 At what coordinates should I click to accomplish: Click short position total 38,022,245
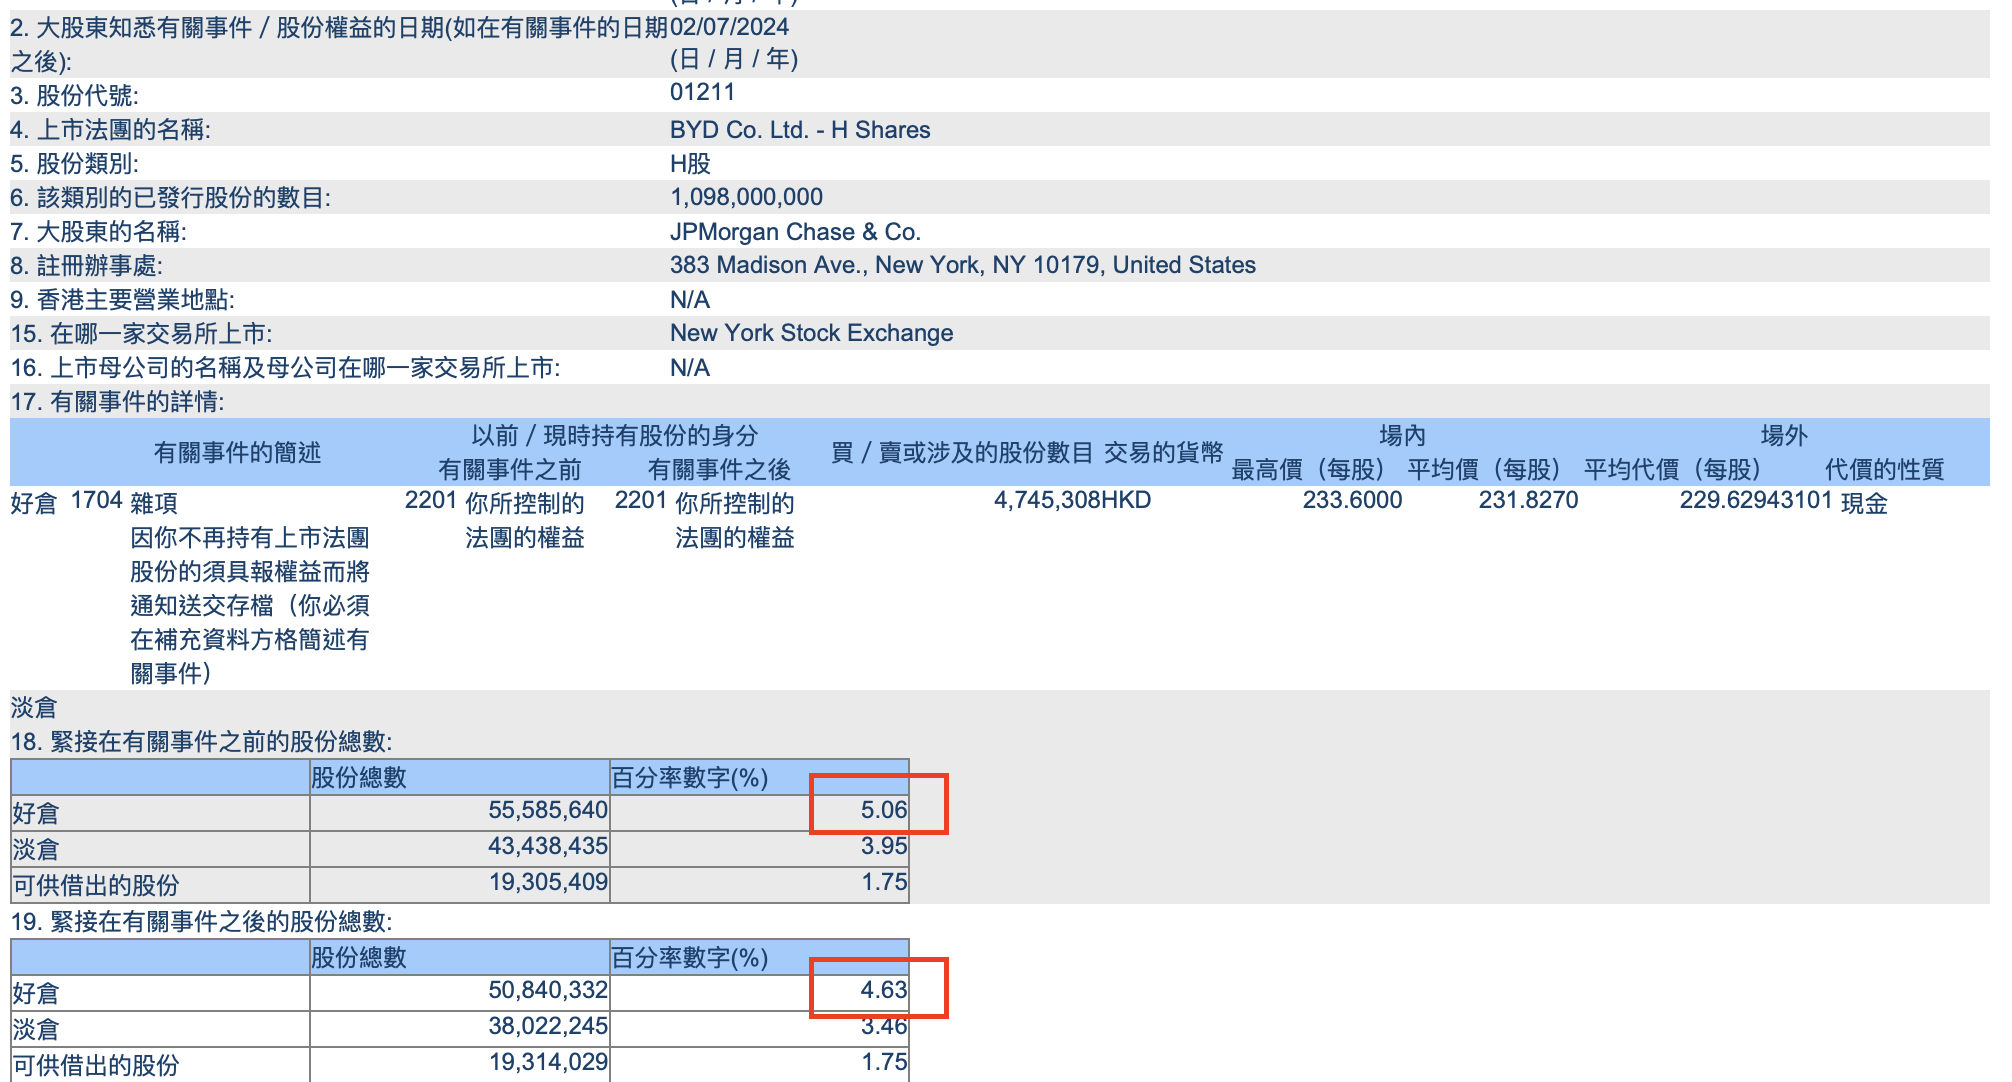click(x=547, y=1026)
